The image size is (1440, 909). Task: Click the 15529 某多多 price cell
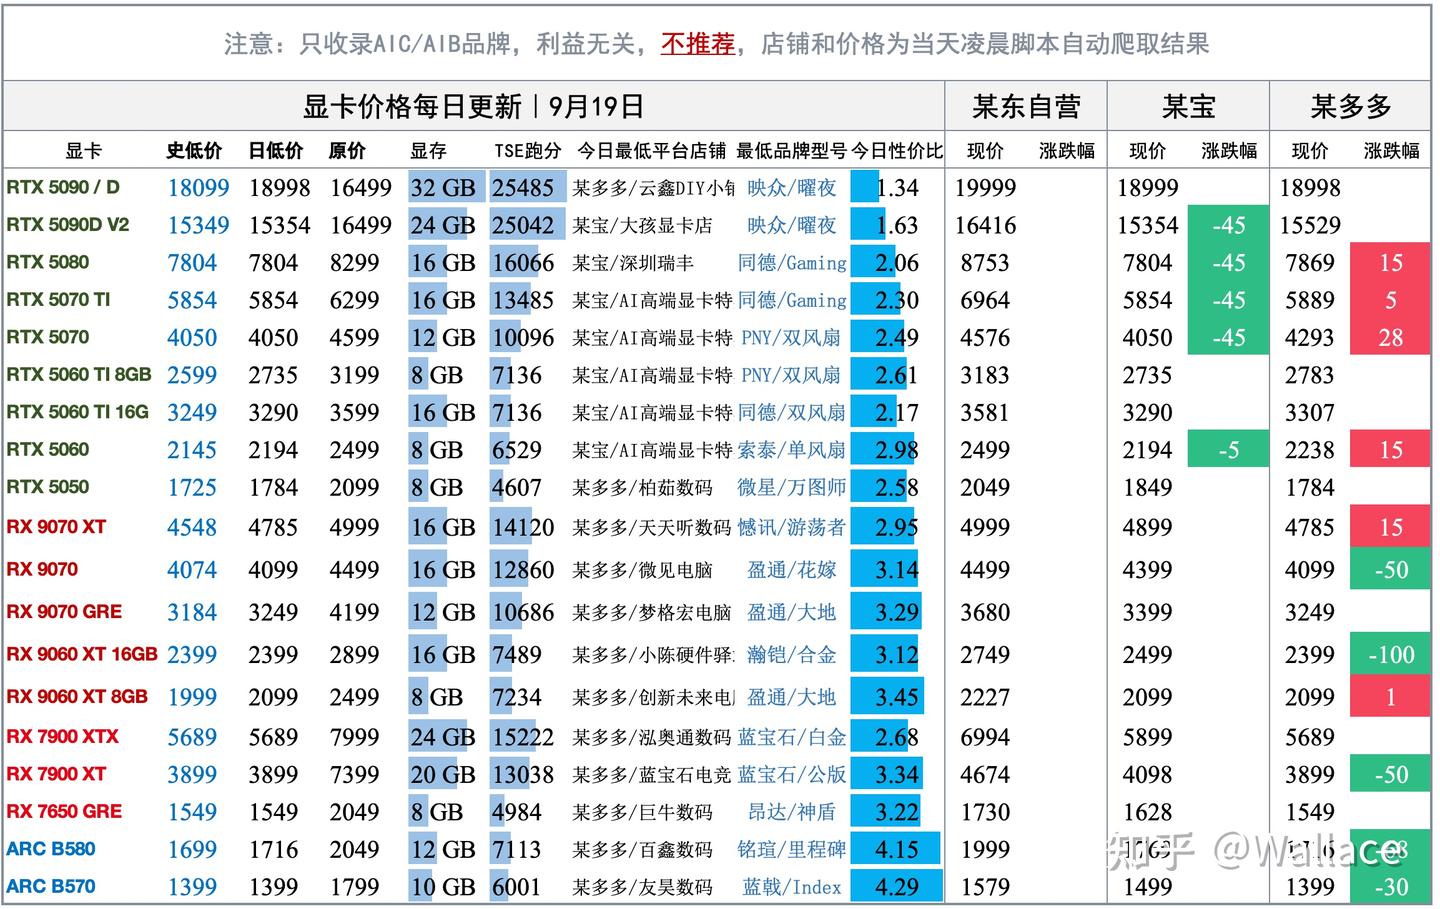click(x=1310, y=226)
